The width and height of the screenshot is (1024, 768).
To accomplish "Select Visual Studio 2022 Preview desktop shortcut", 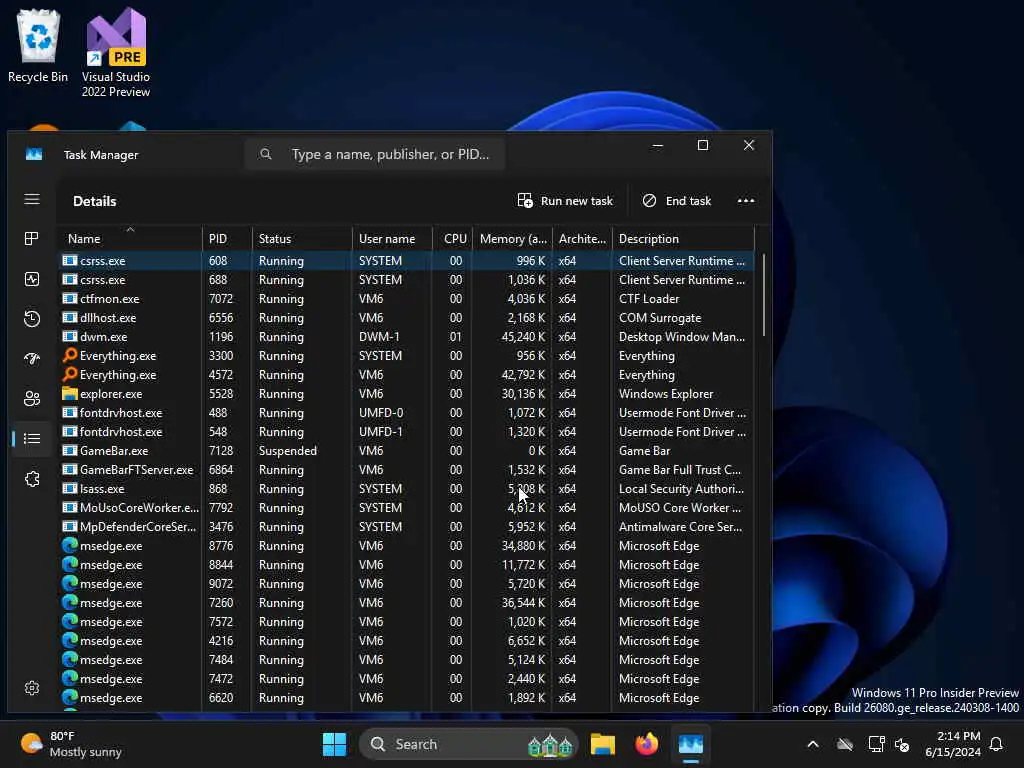I will click(116, 54).
